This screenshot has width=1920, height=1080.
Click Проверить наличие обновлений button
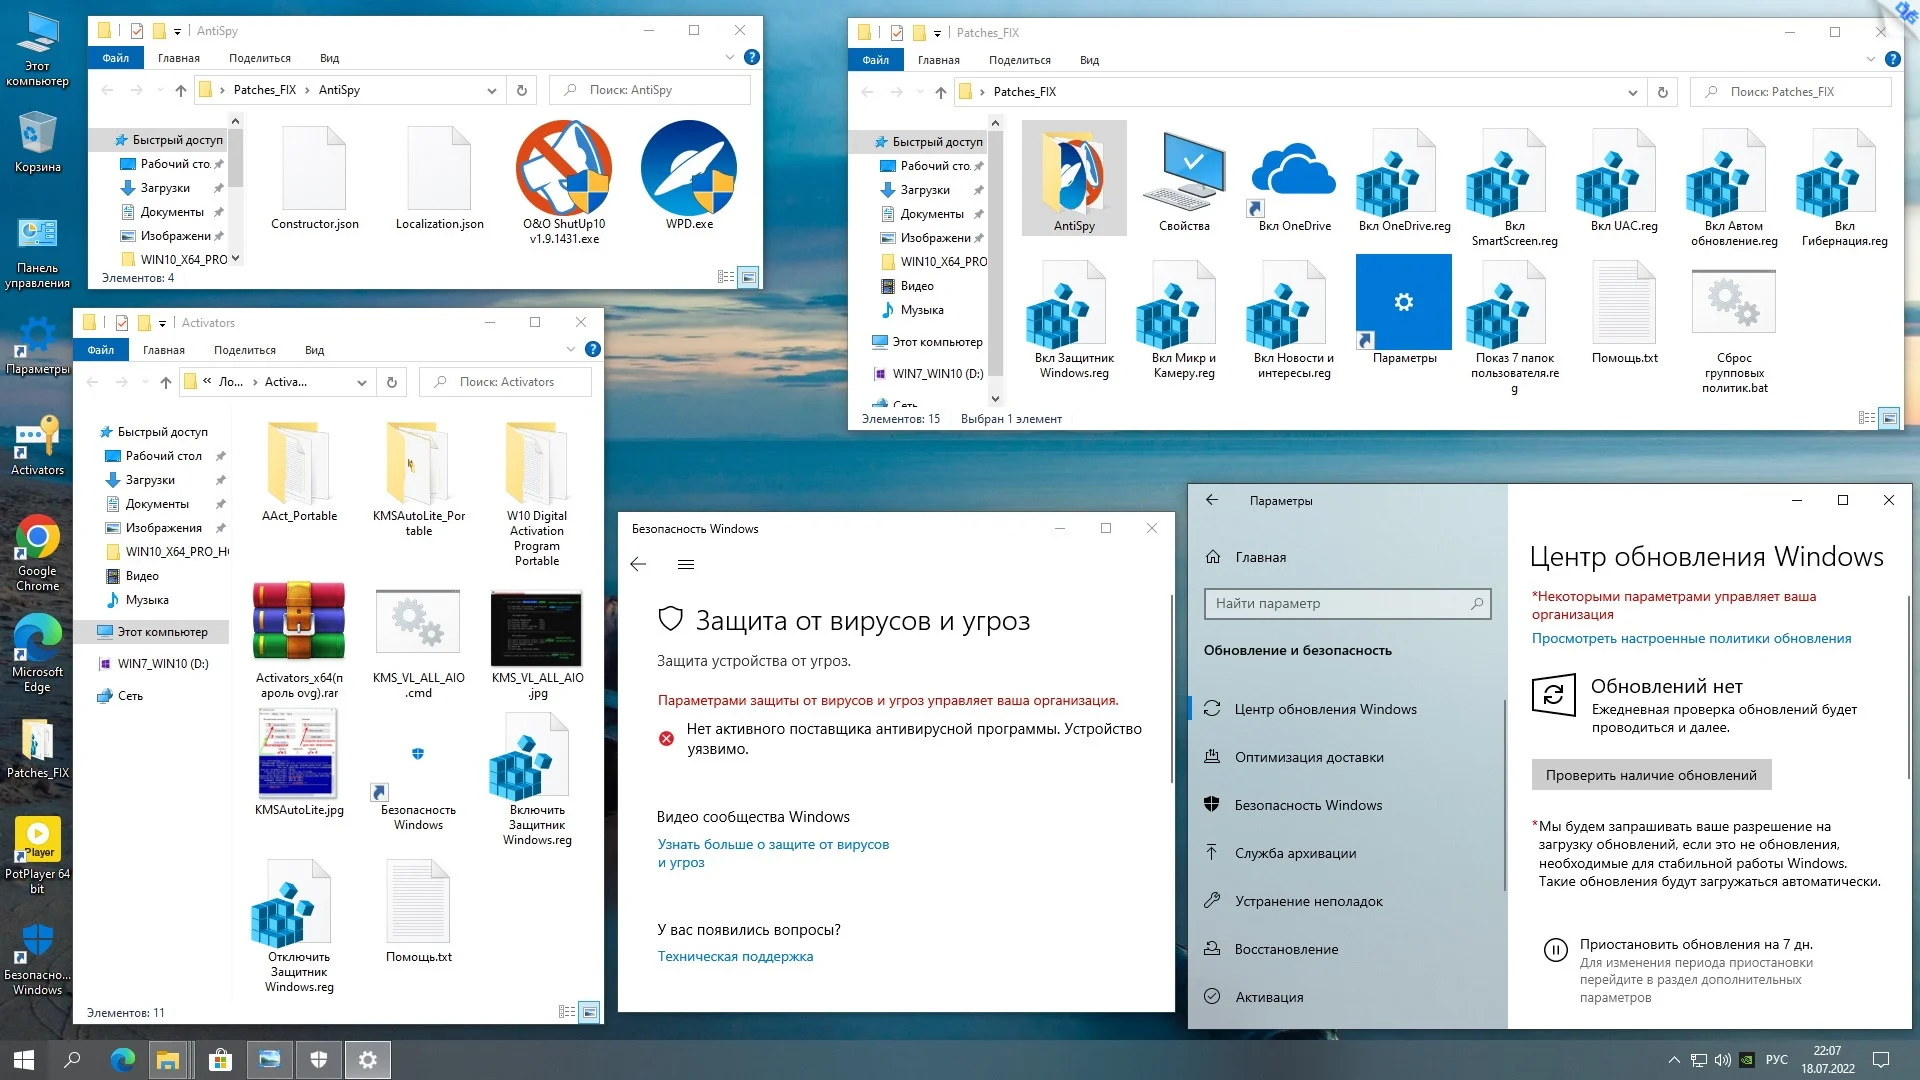1650,775
